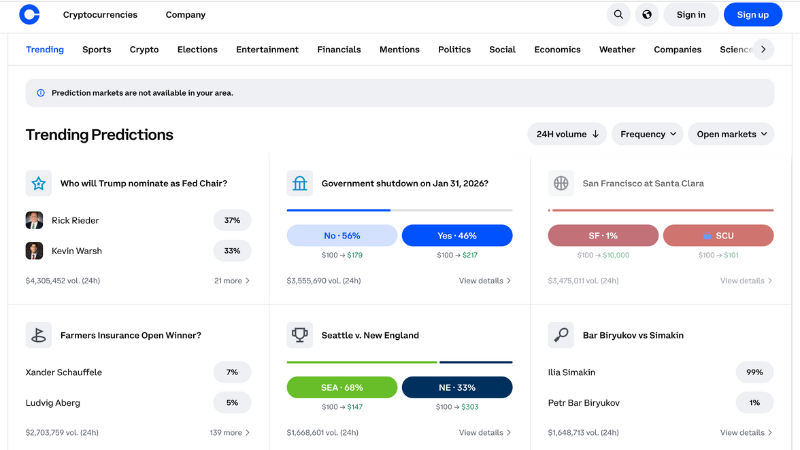This screenshot has width=800, height=450.
Task: Click the trophy icon for Seattle v. New England
Action: click(299, 335)
